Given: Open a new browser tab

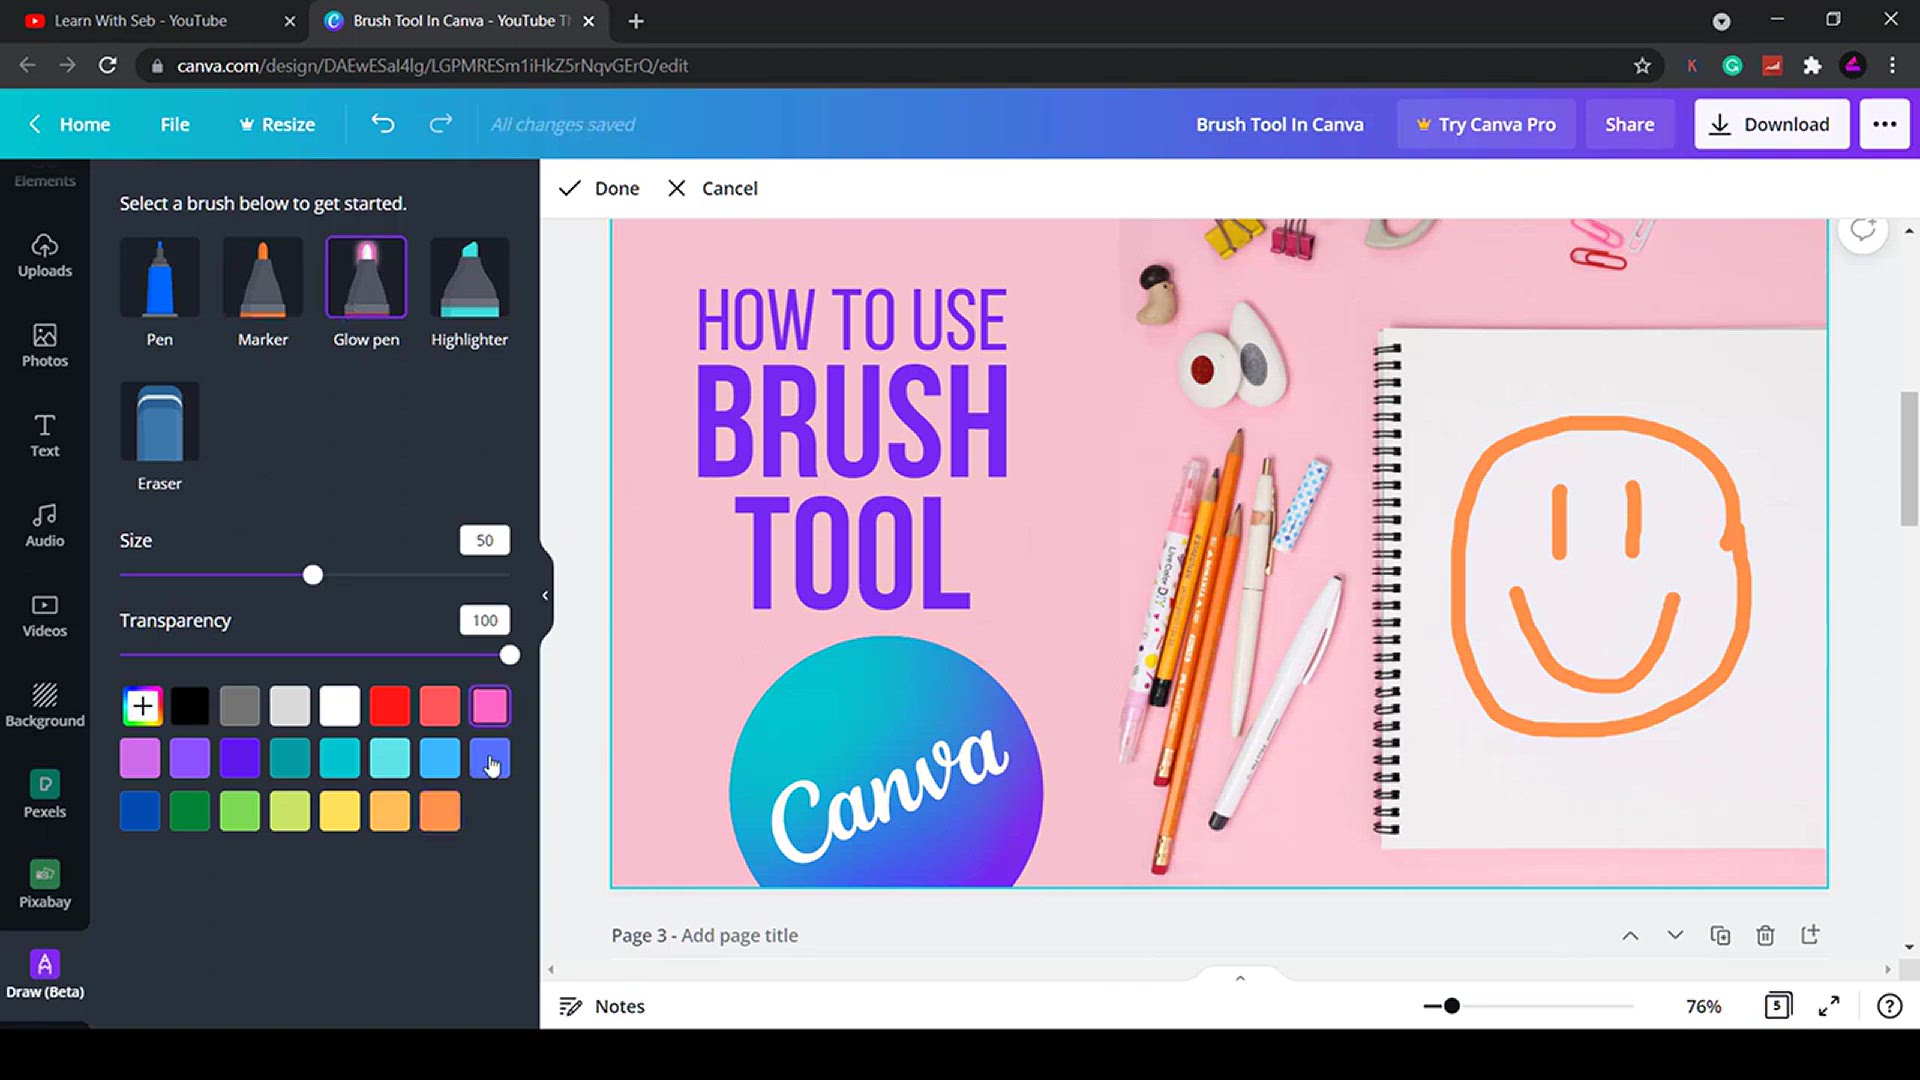Looking at the screenshot, I should pyautogui.click(x=636, y=21).
